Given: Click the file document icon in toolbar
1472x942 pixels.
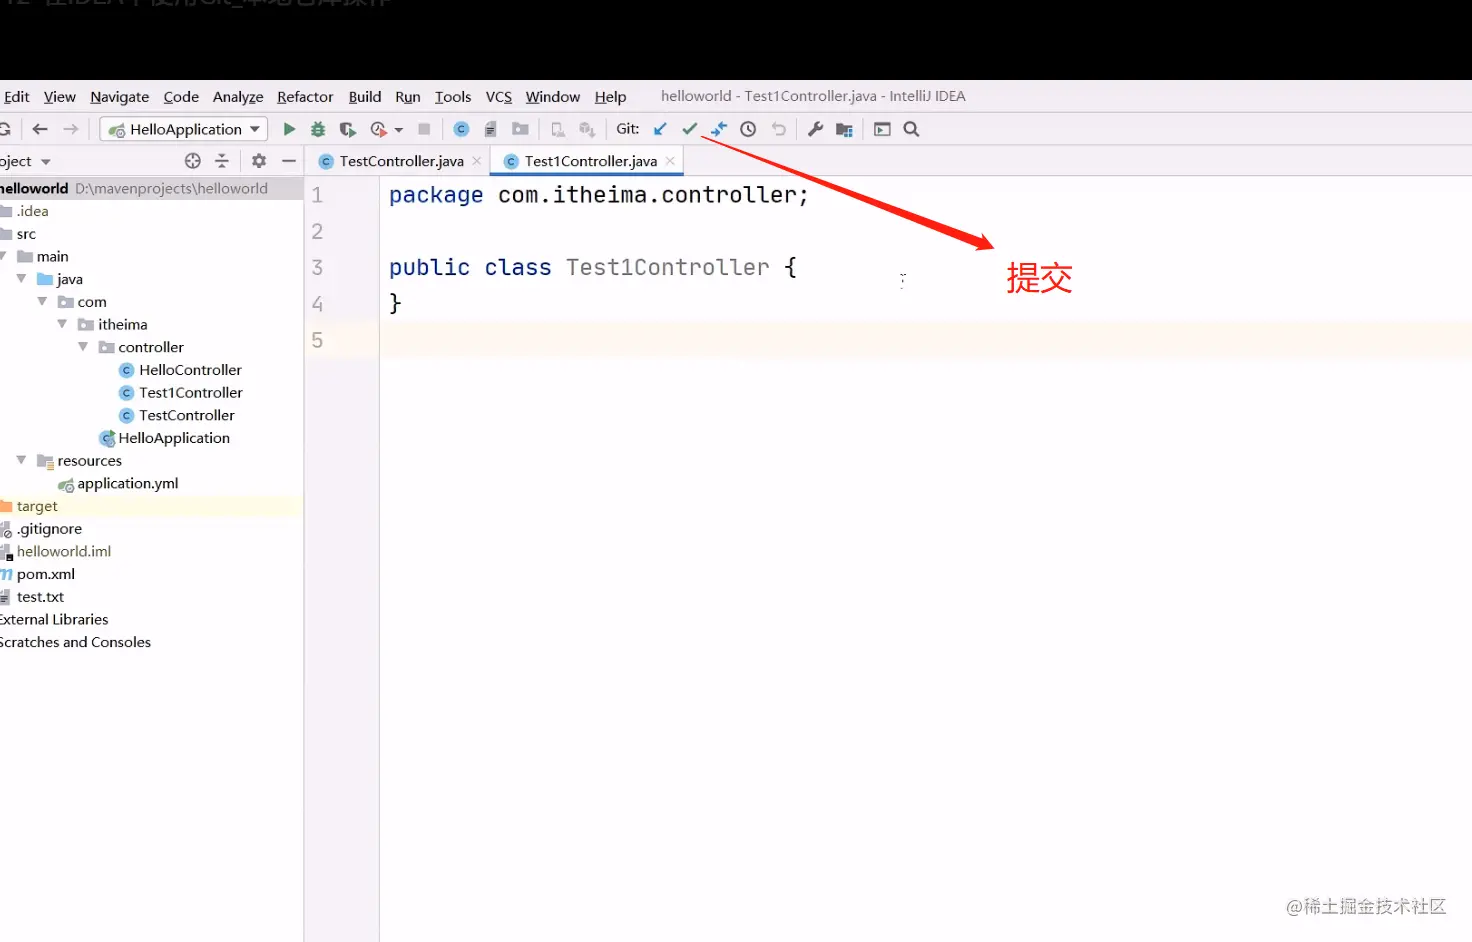Looking at the screenshot, I should pyautogui.click(x=490, y=129).
